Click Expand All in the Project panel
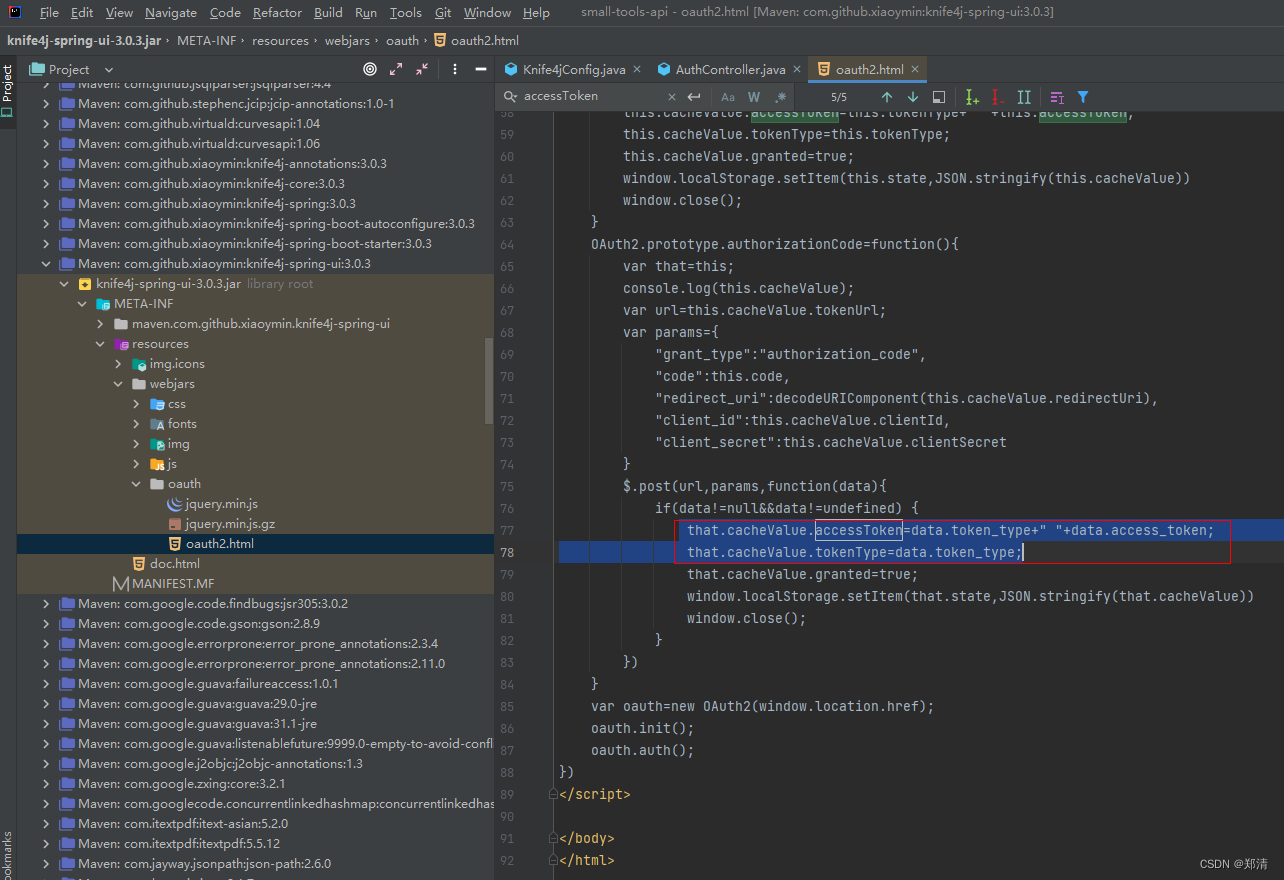 coord(396,69)
